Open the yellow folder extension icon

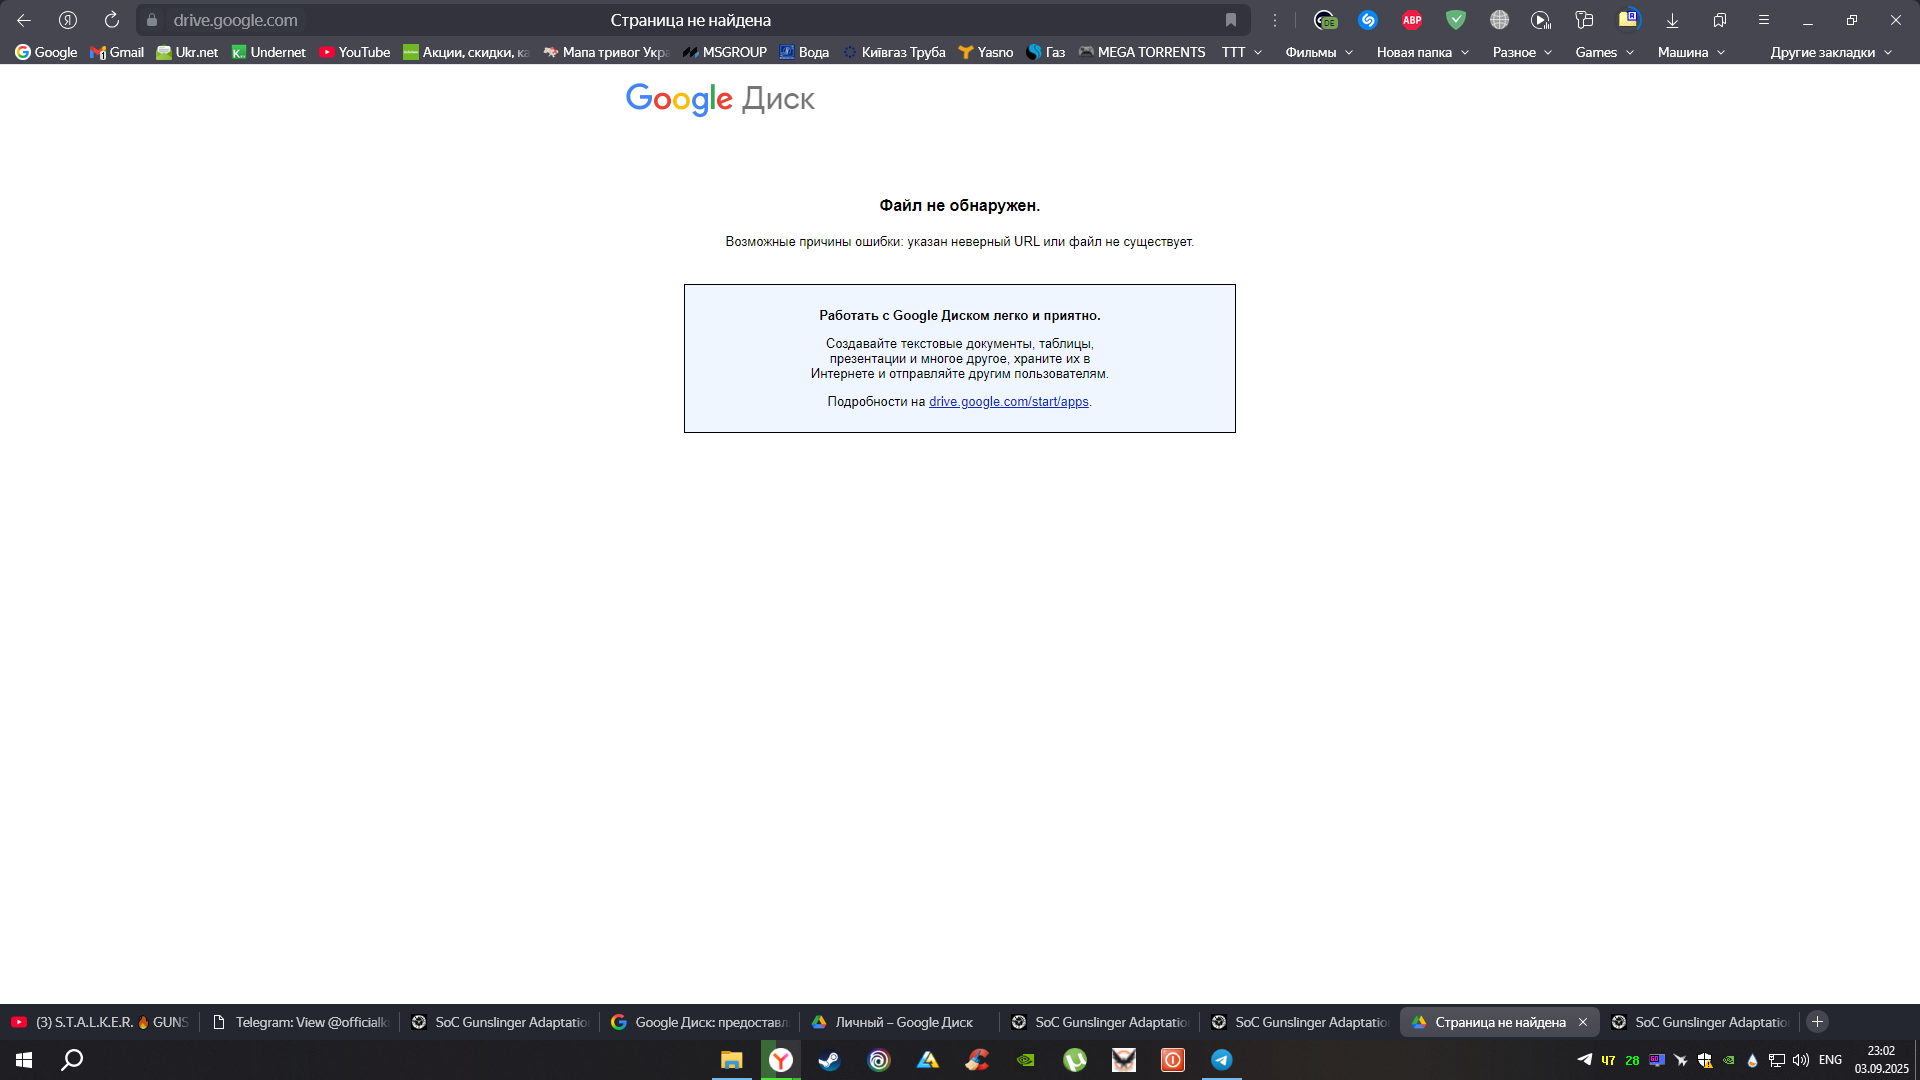click(x=1629, y=20)
